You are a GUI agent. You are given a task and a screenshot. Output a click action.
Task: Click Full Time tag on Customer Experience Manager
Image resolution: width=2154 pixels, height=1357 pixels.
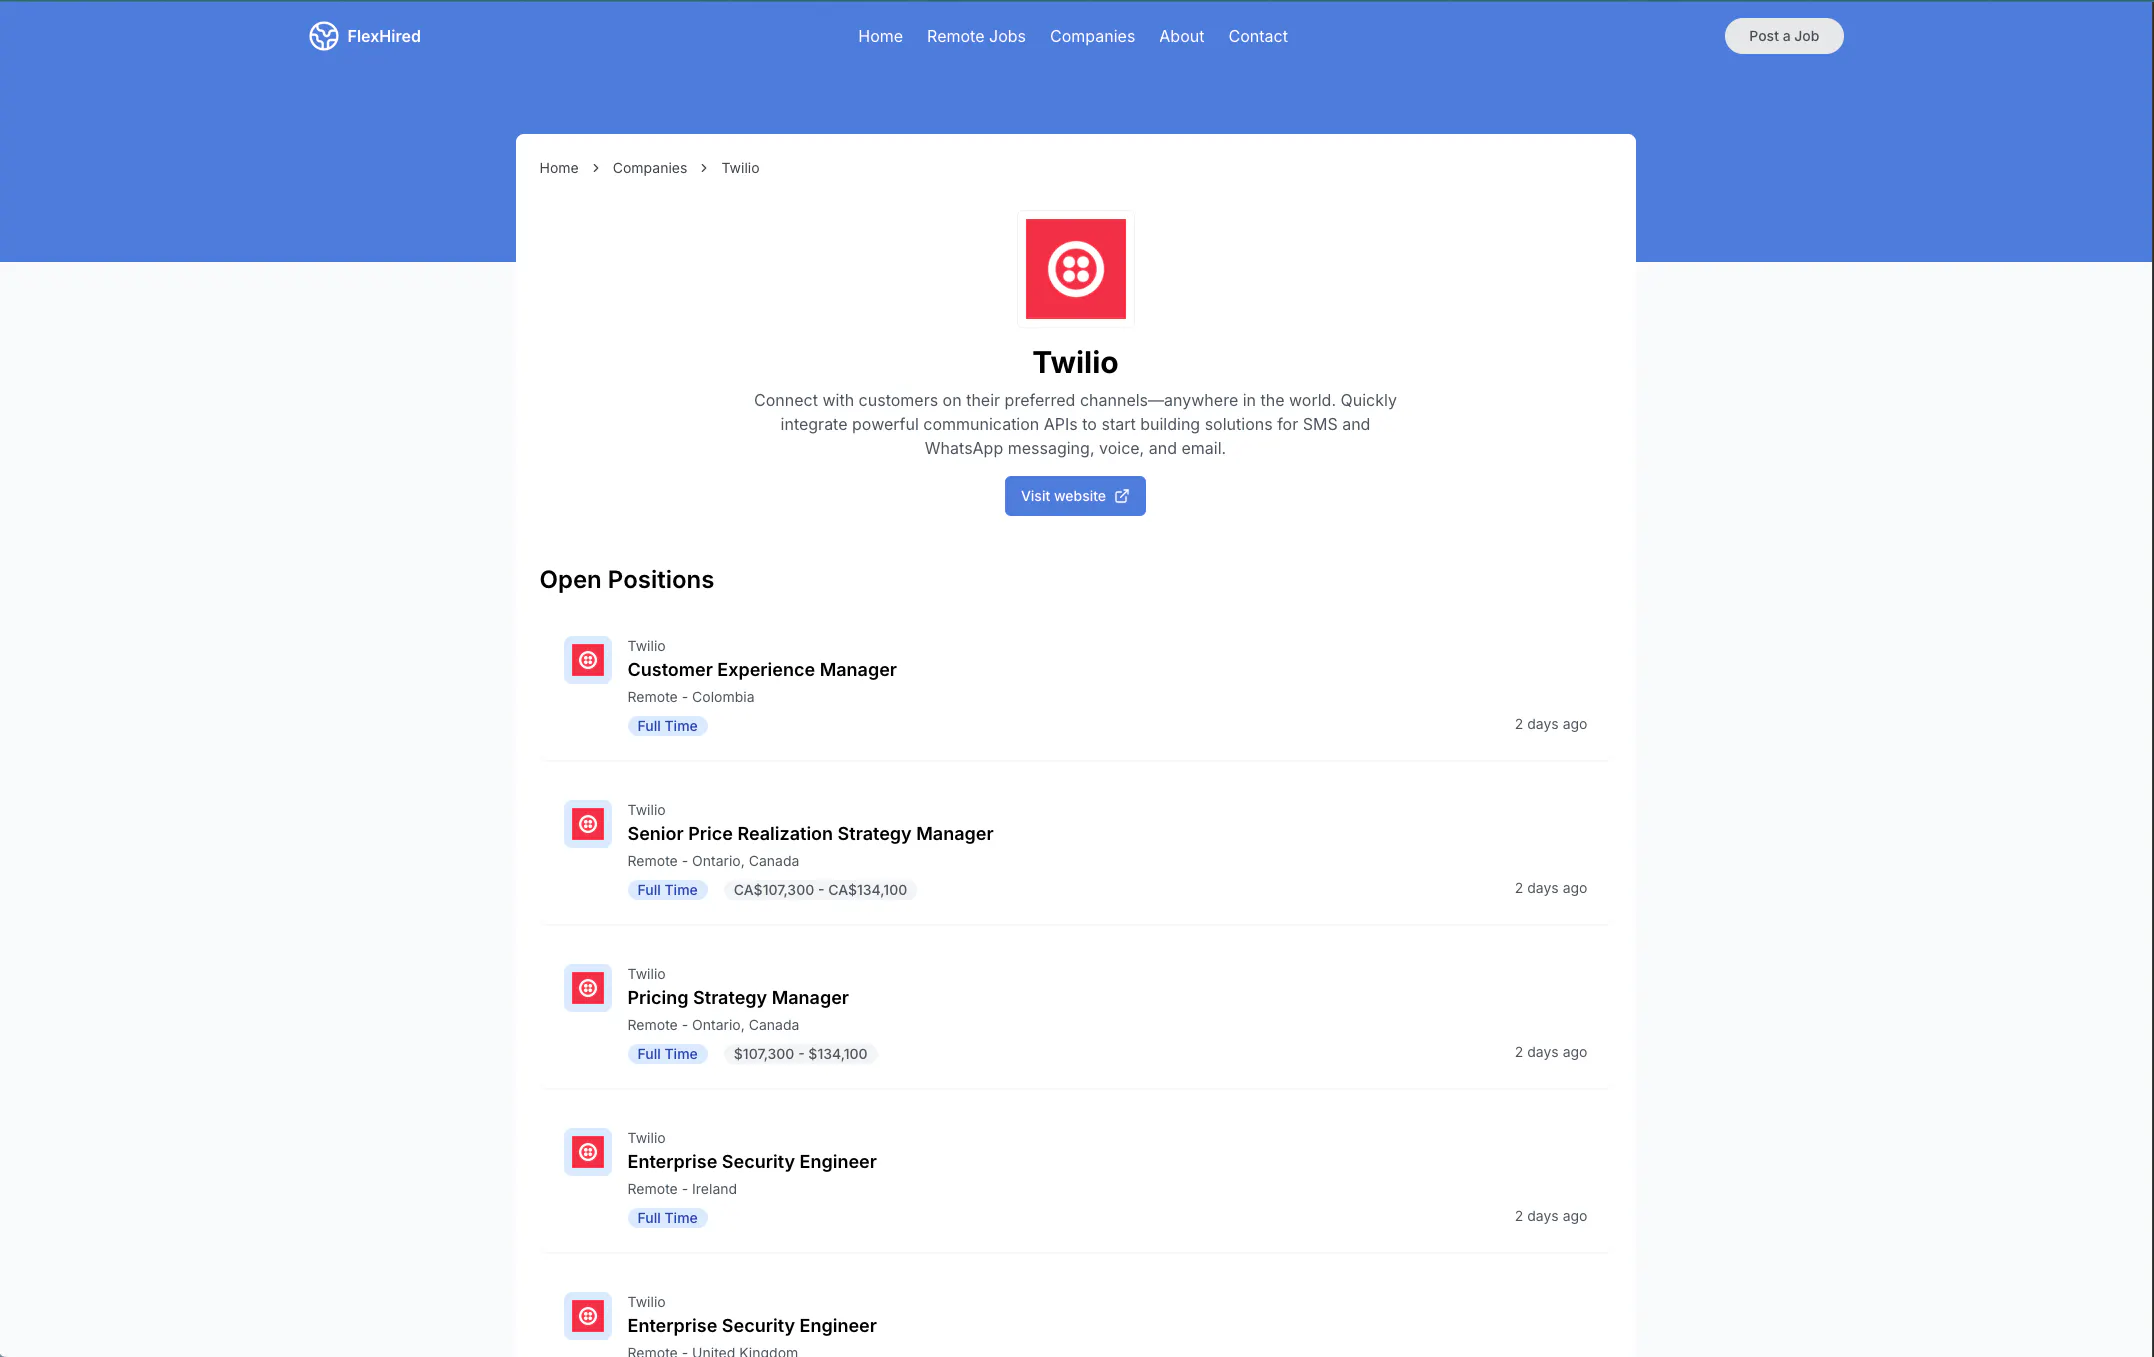pos(667,726)
